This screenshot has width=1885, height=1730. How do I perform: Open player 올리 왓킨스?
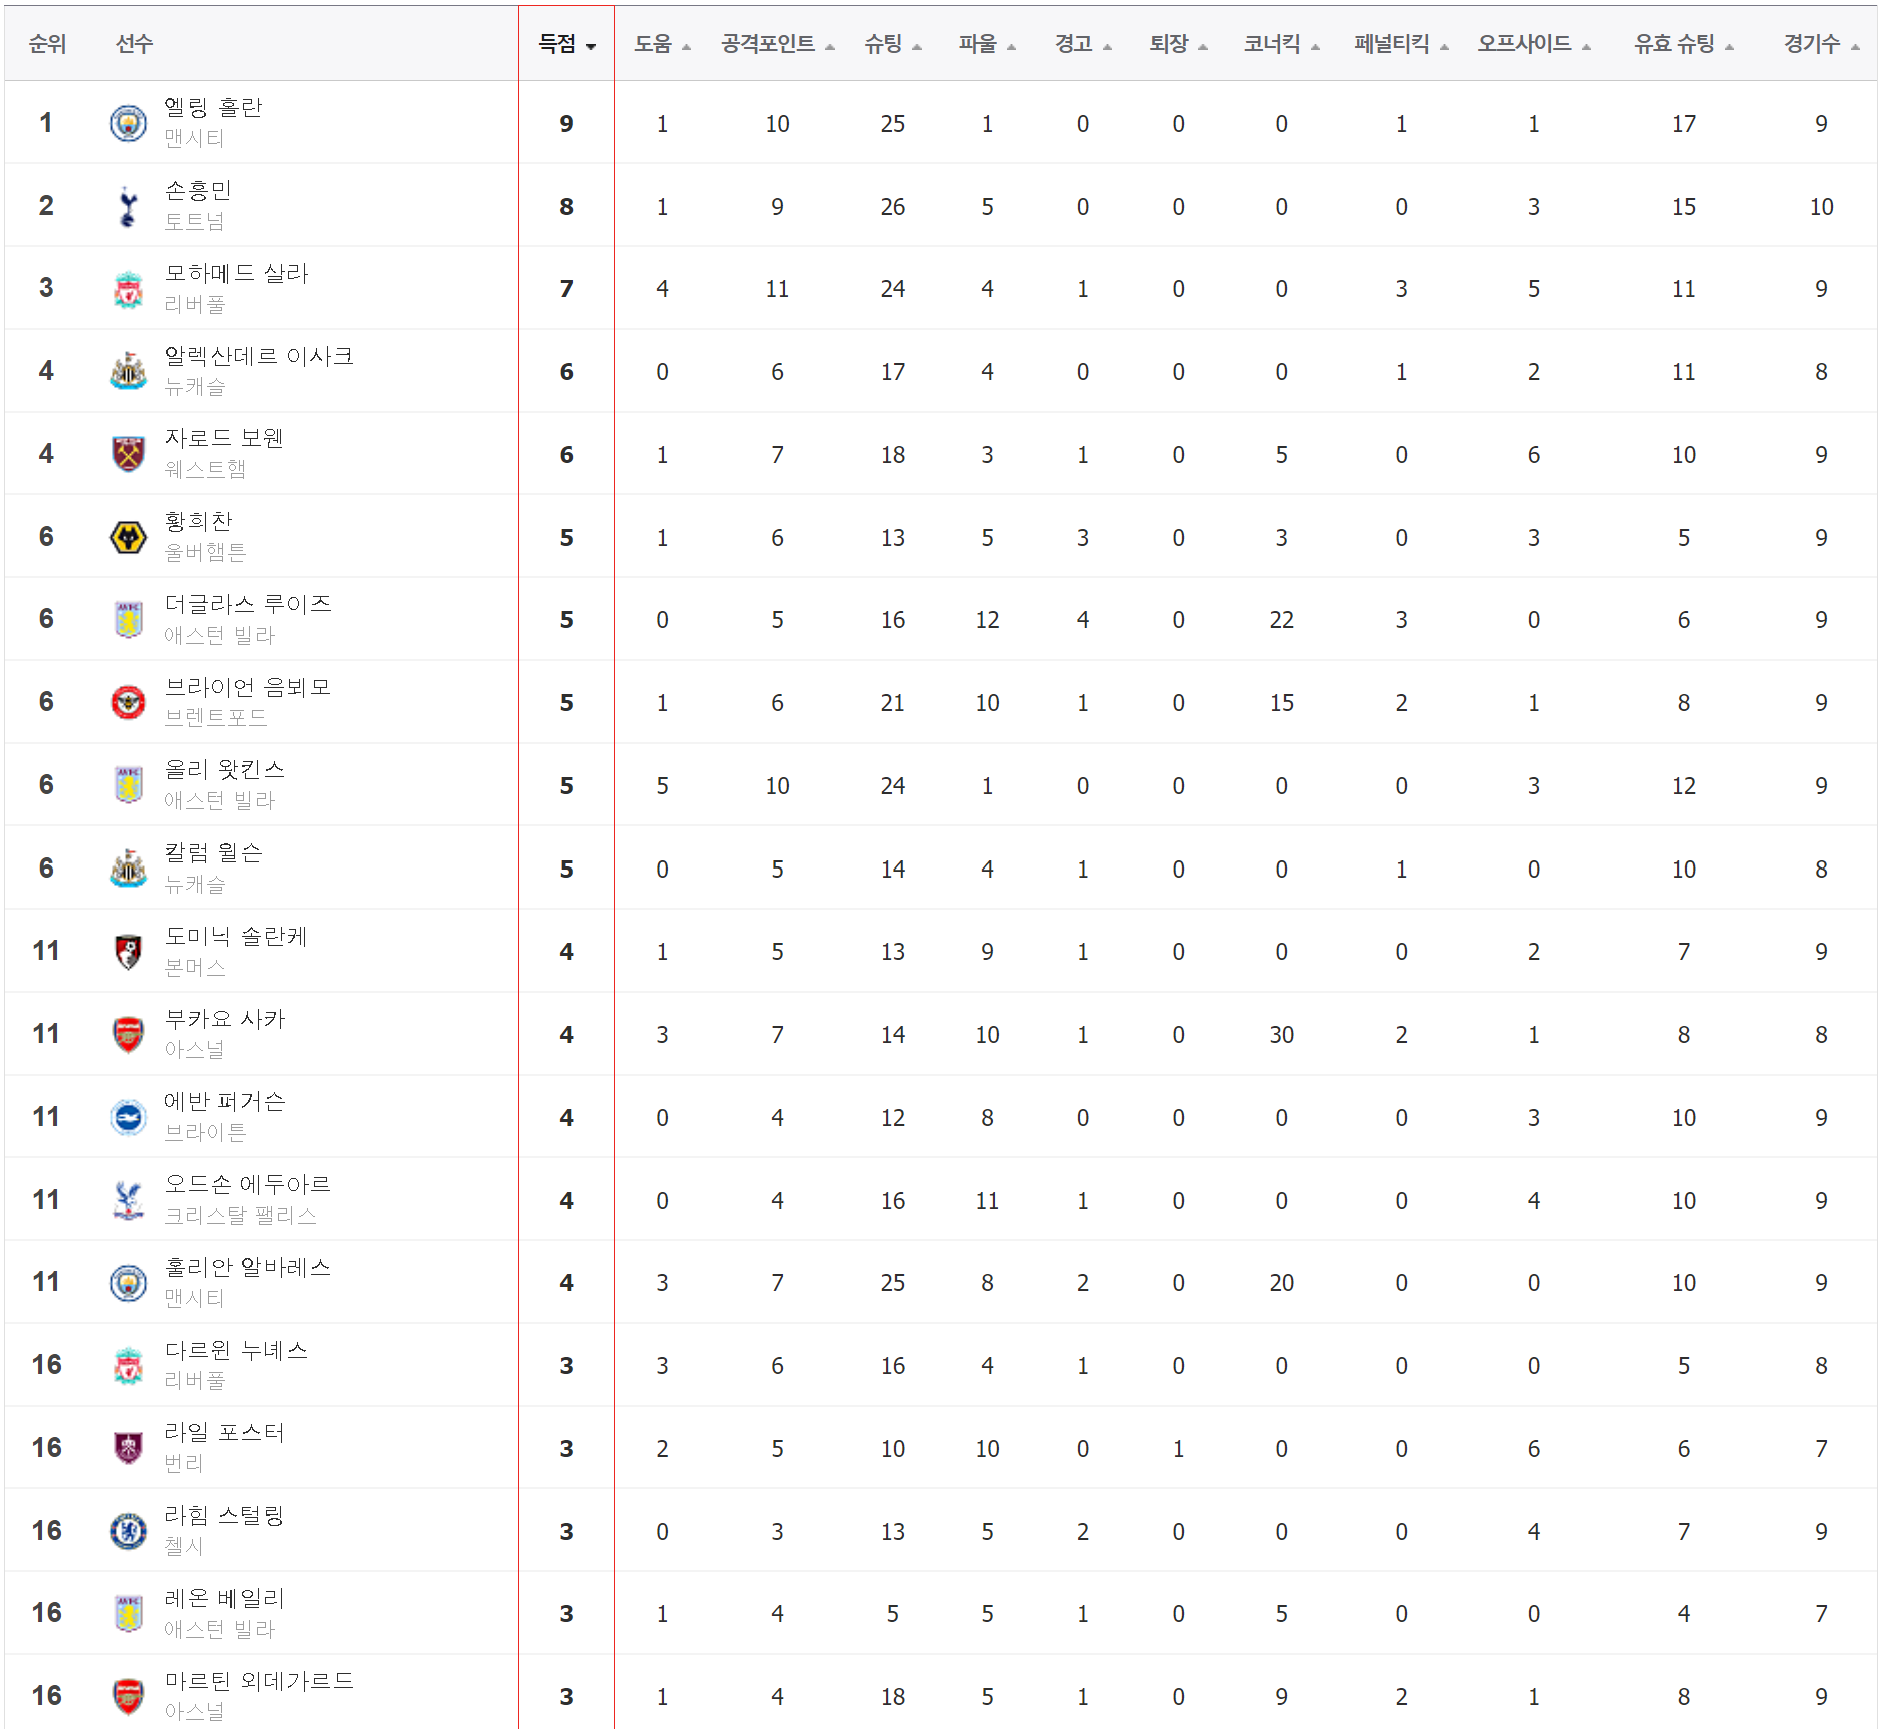tap(225, 769)
